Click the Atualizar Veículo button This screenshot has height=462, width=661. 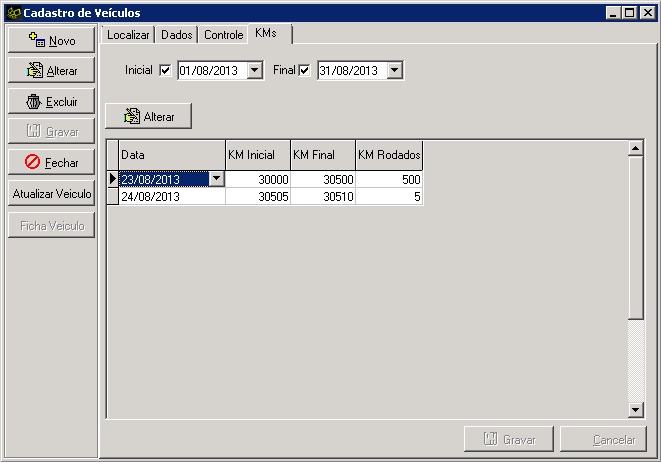pos(51,193)
